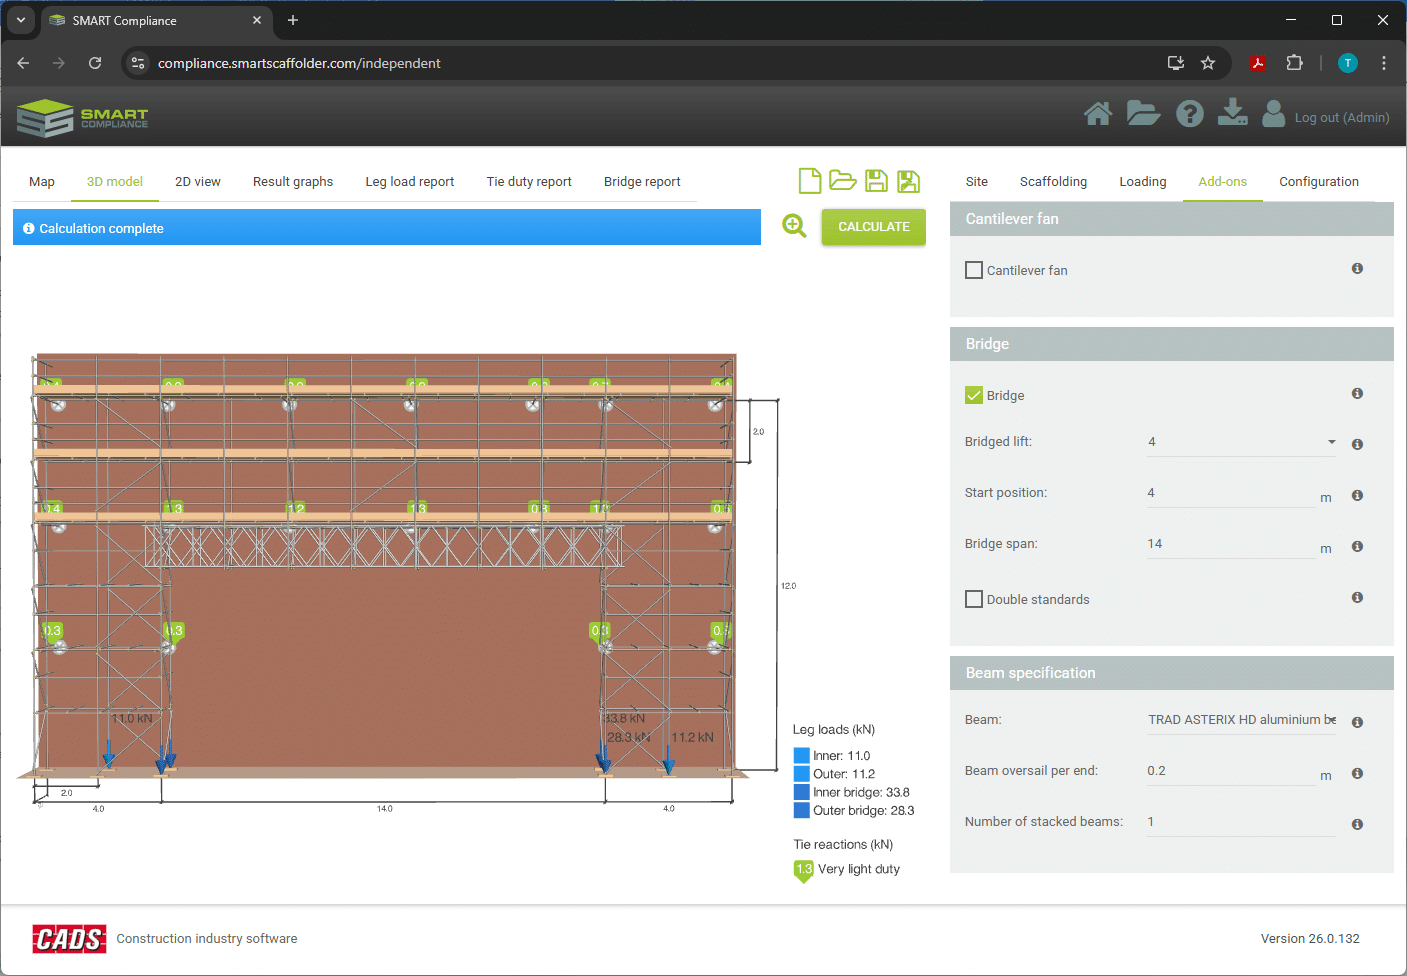1407x976 pixels.
Task: Click the Save As disk icon
Action: [908, 181]
